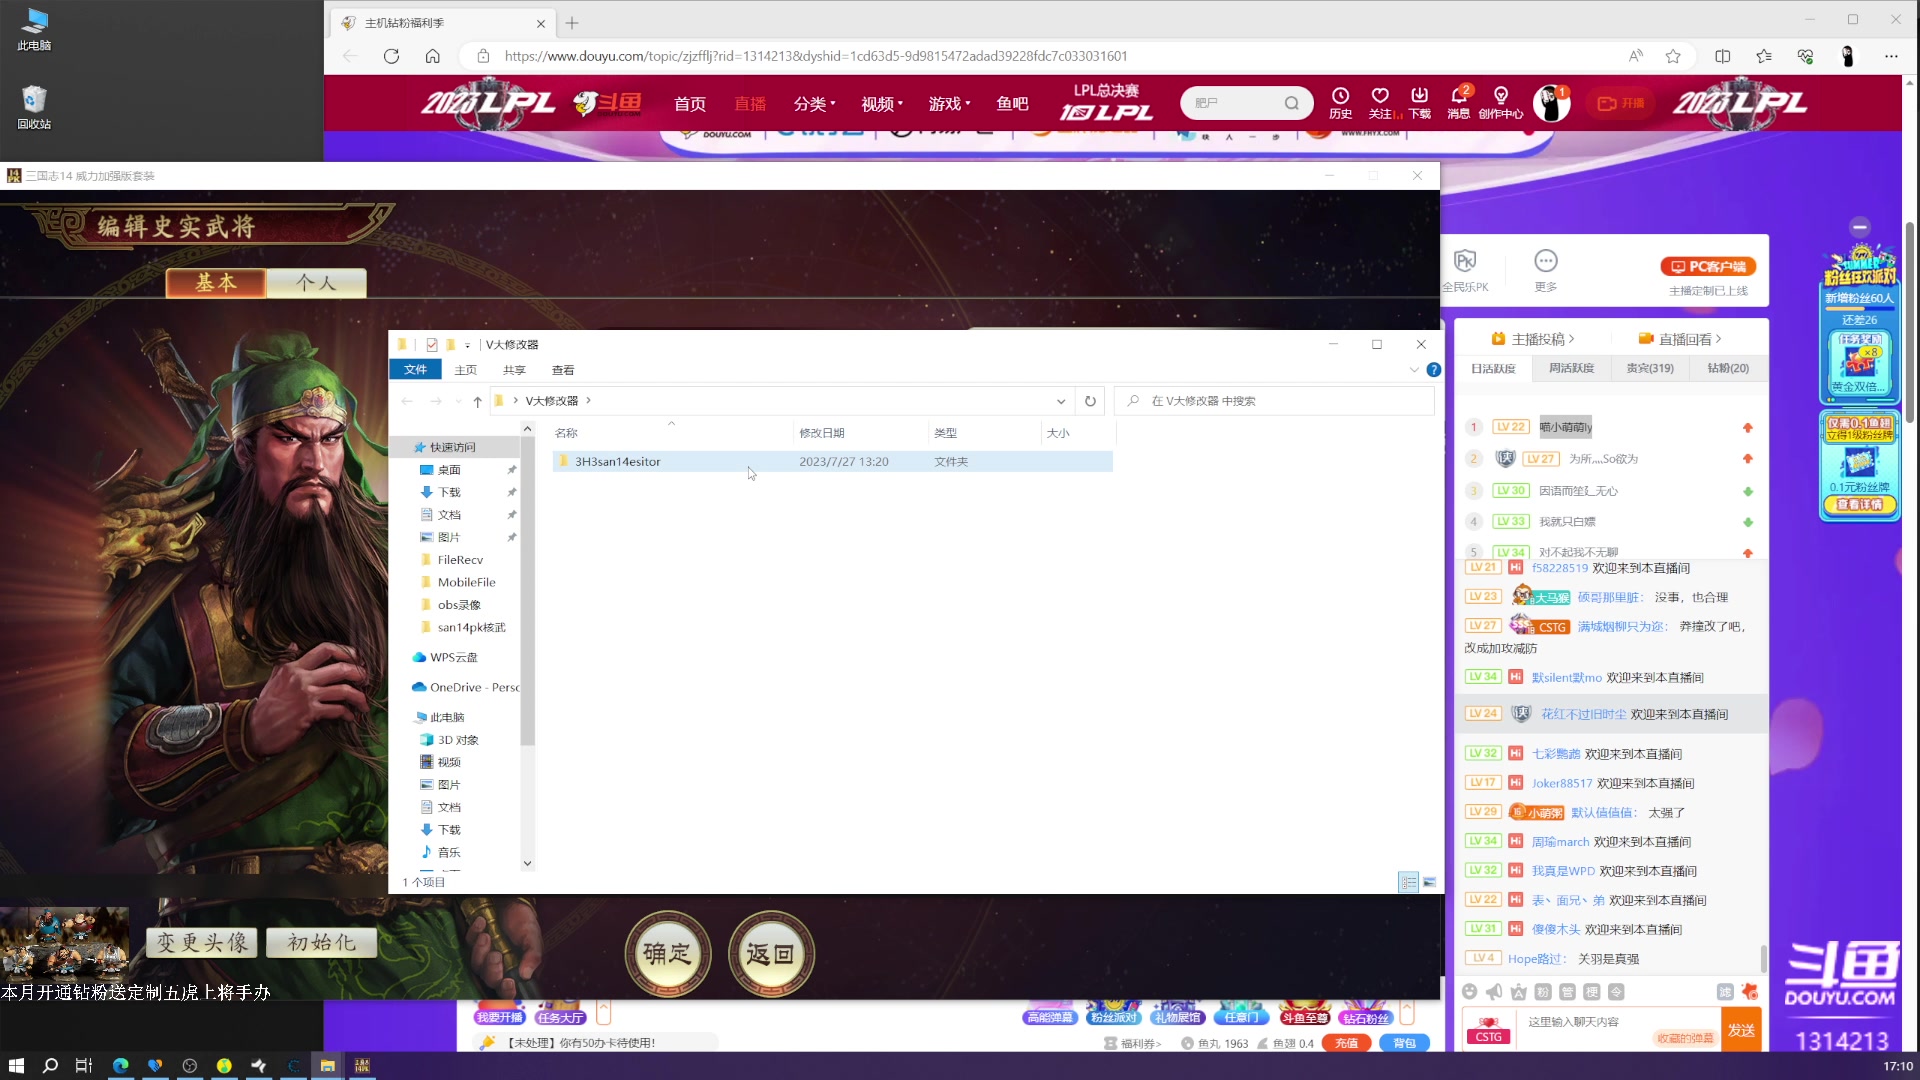The width and height of the screenshot is (1920, 1080).
Task: Expand 分类 dropdown in Douyu navigation
Action: pyautogui.click(x=814, y=104)
